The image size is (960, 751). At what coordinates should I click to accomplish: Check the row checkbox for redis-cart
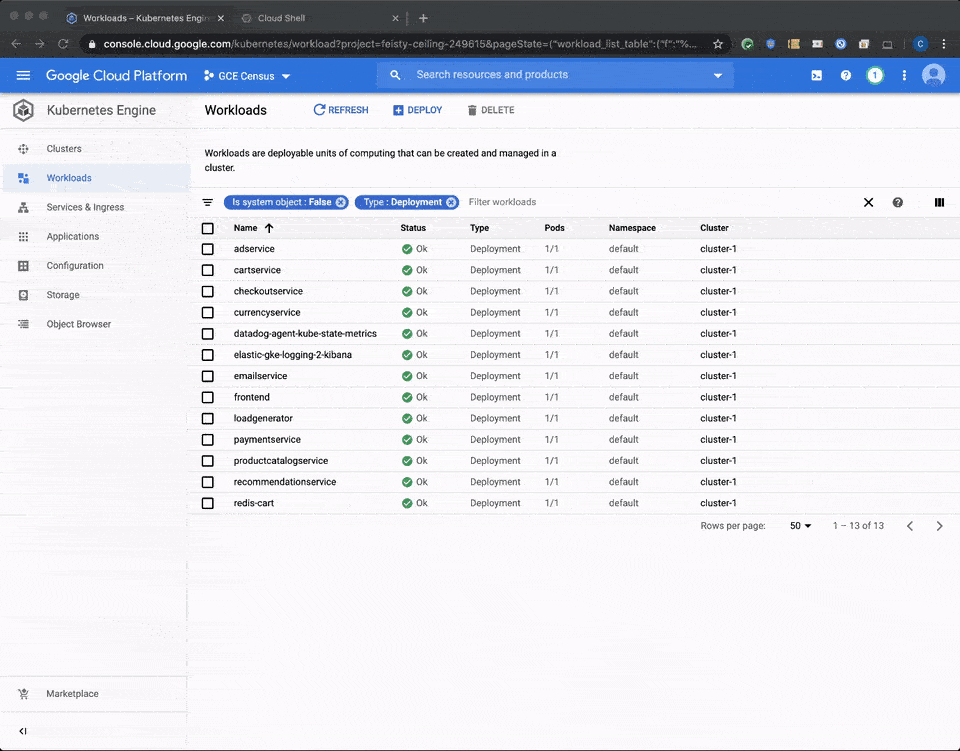[207, 502]
